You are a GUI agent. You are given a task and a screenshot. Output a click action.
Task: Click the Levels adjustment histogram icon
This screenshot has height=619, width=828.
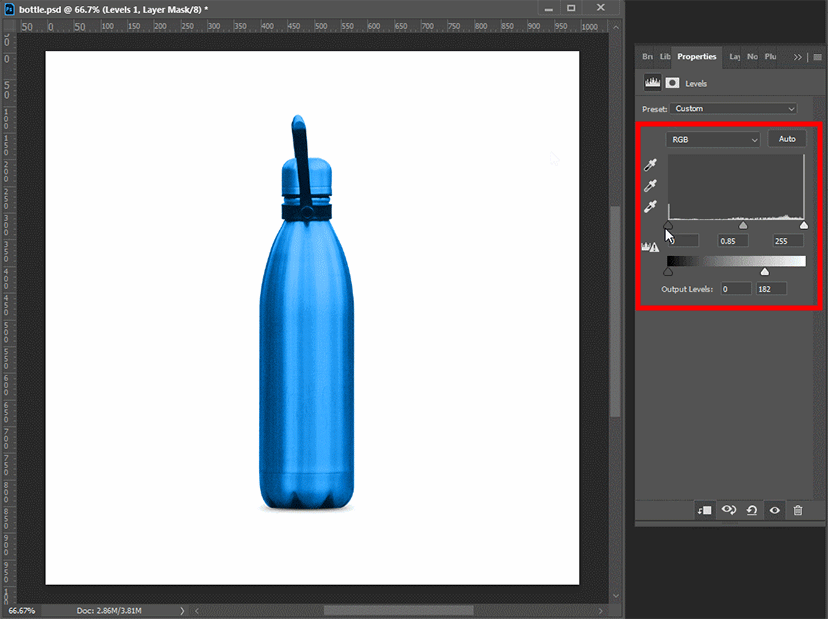[652, 83]
